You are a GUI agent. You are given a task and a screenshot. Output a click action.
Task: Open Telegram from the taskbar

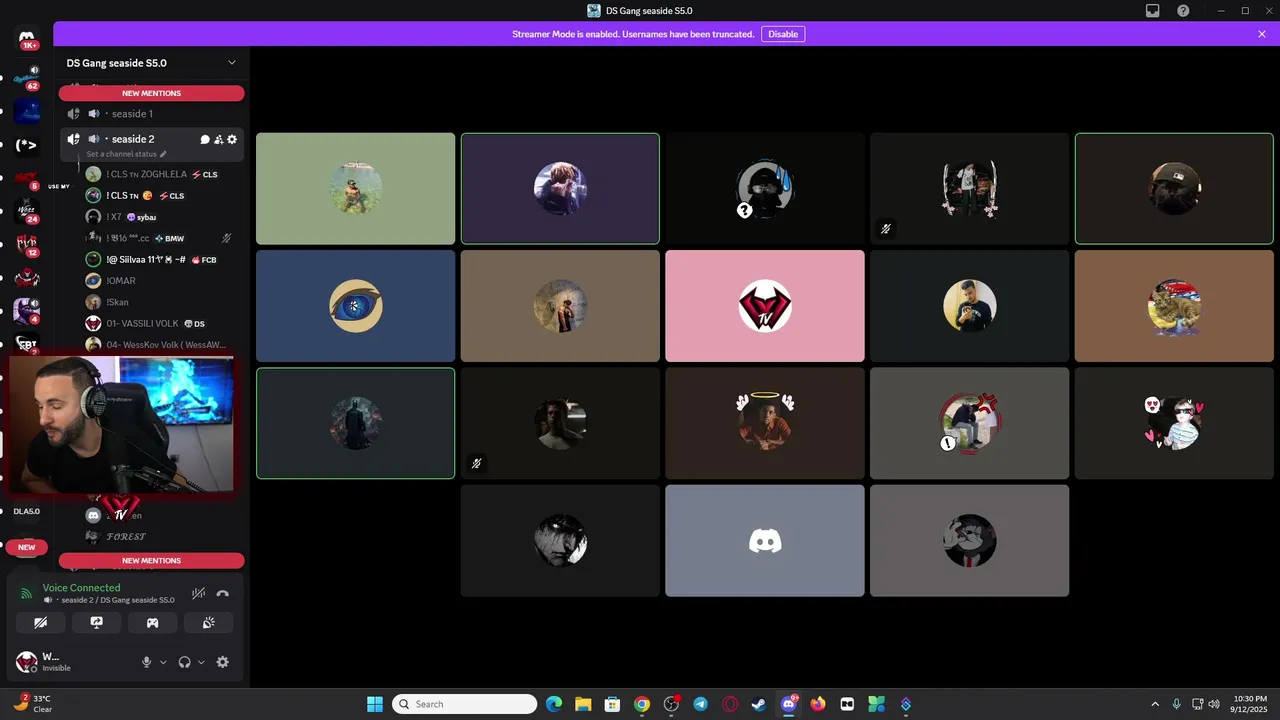[x=700, y=704]
